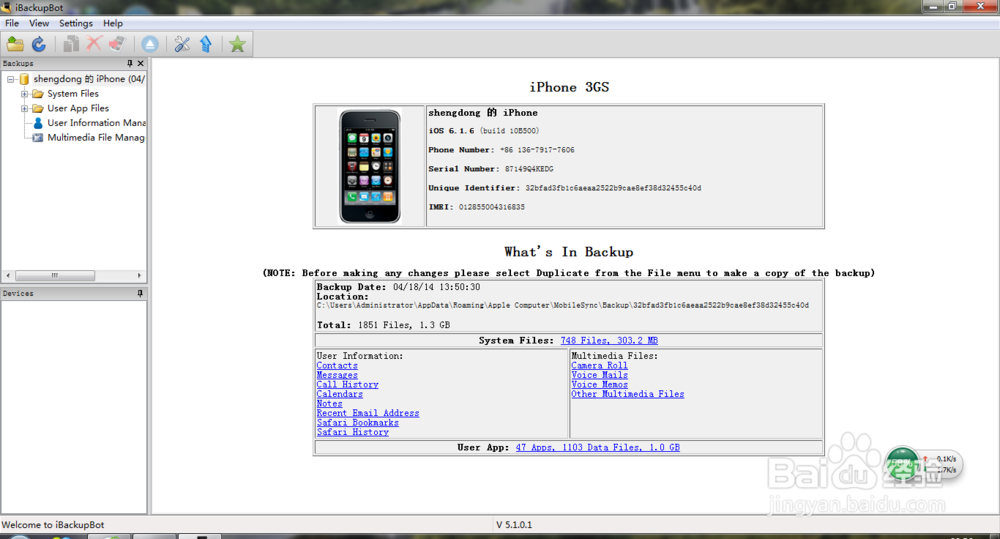Open the wrench and screwdriver tools icon

(182, 44)
